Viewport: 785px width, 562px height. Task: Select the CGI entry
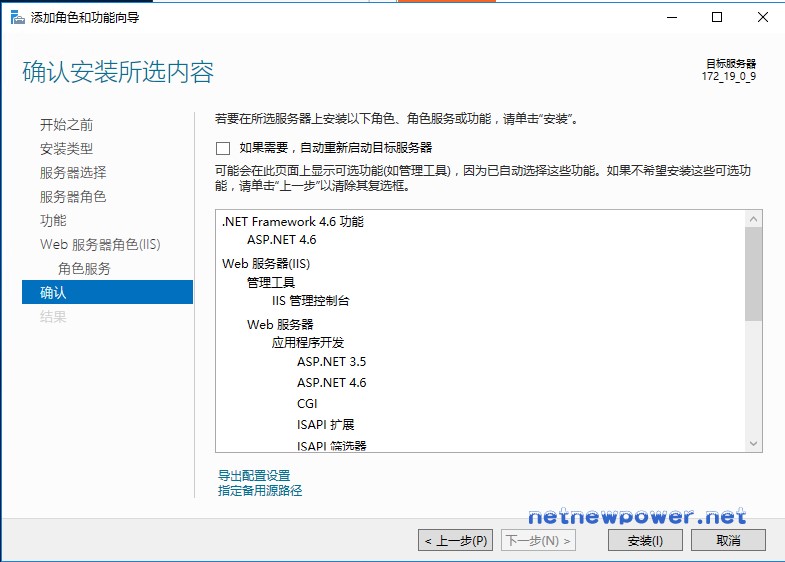click(x=307, y=404)
